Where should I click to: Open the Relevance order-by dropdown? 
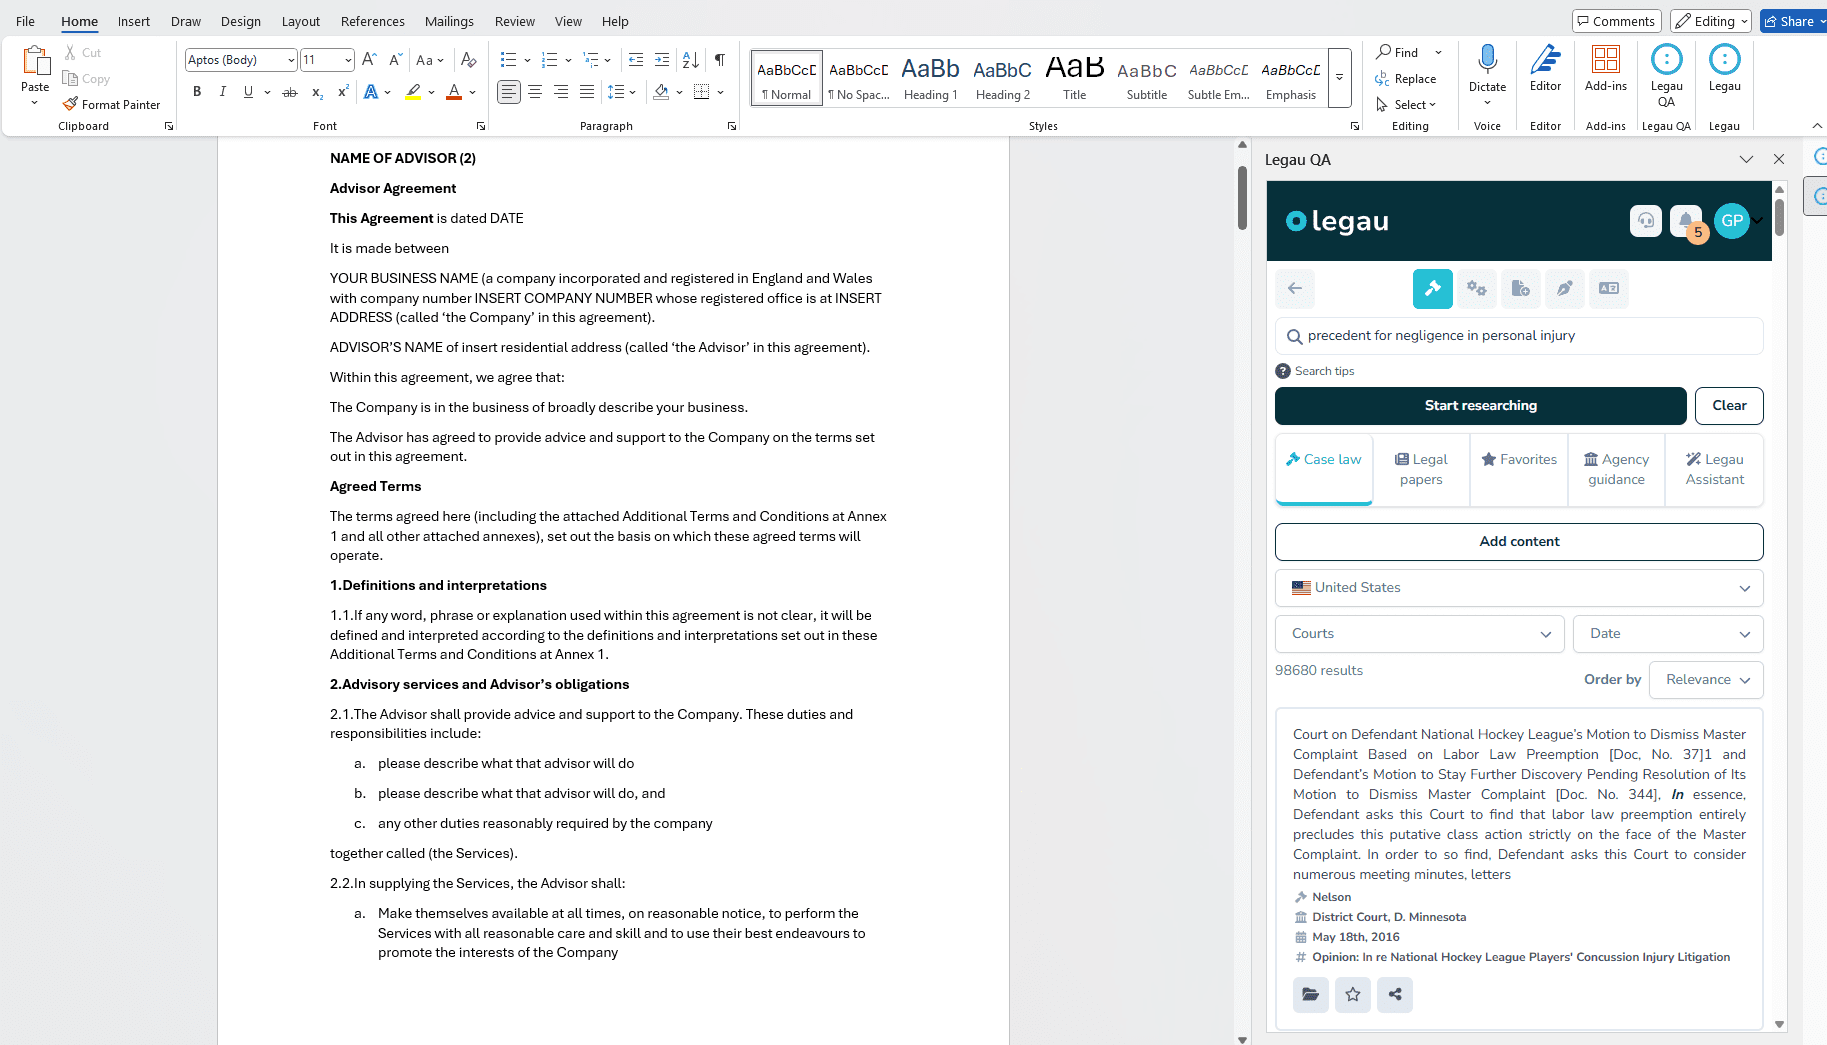point(1705,680)
